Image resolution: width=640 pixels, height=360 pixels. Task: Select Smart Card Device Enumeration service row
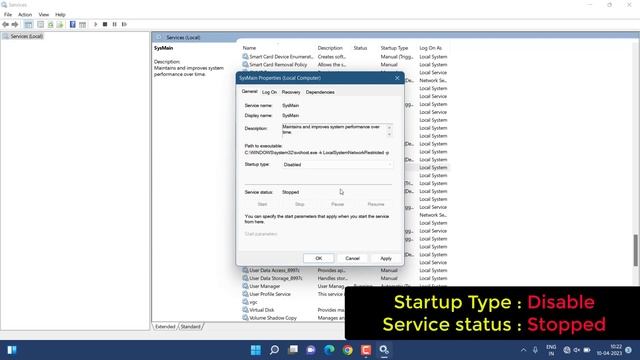[x=345, y=57]
